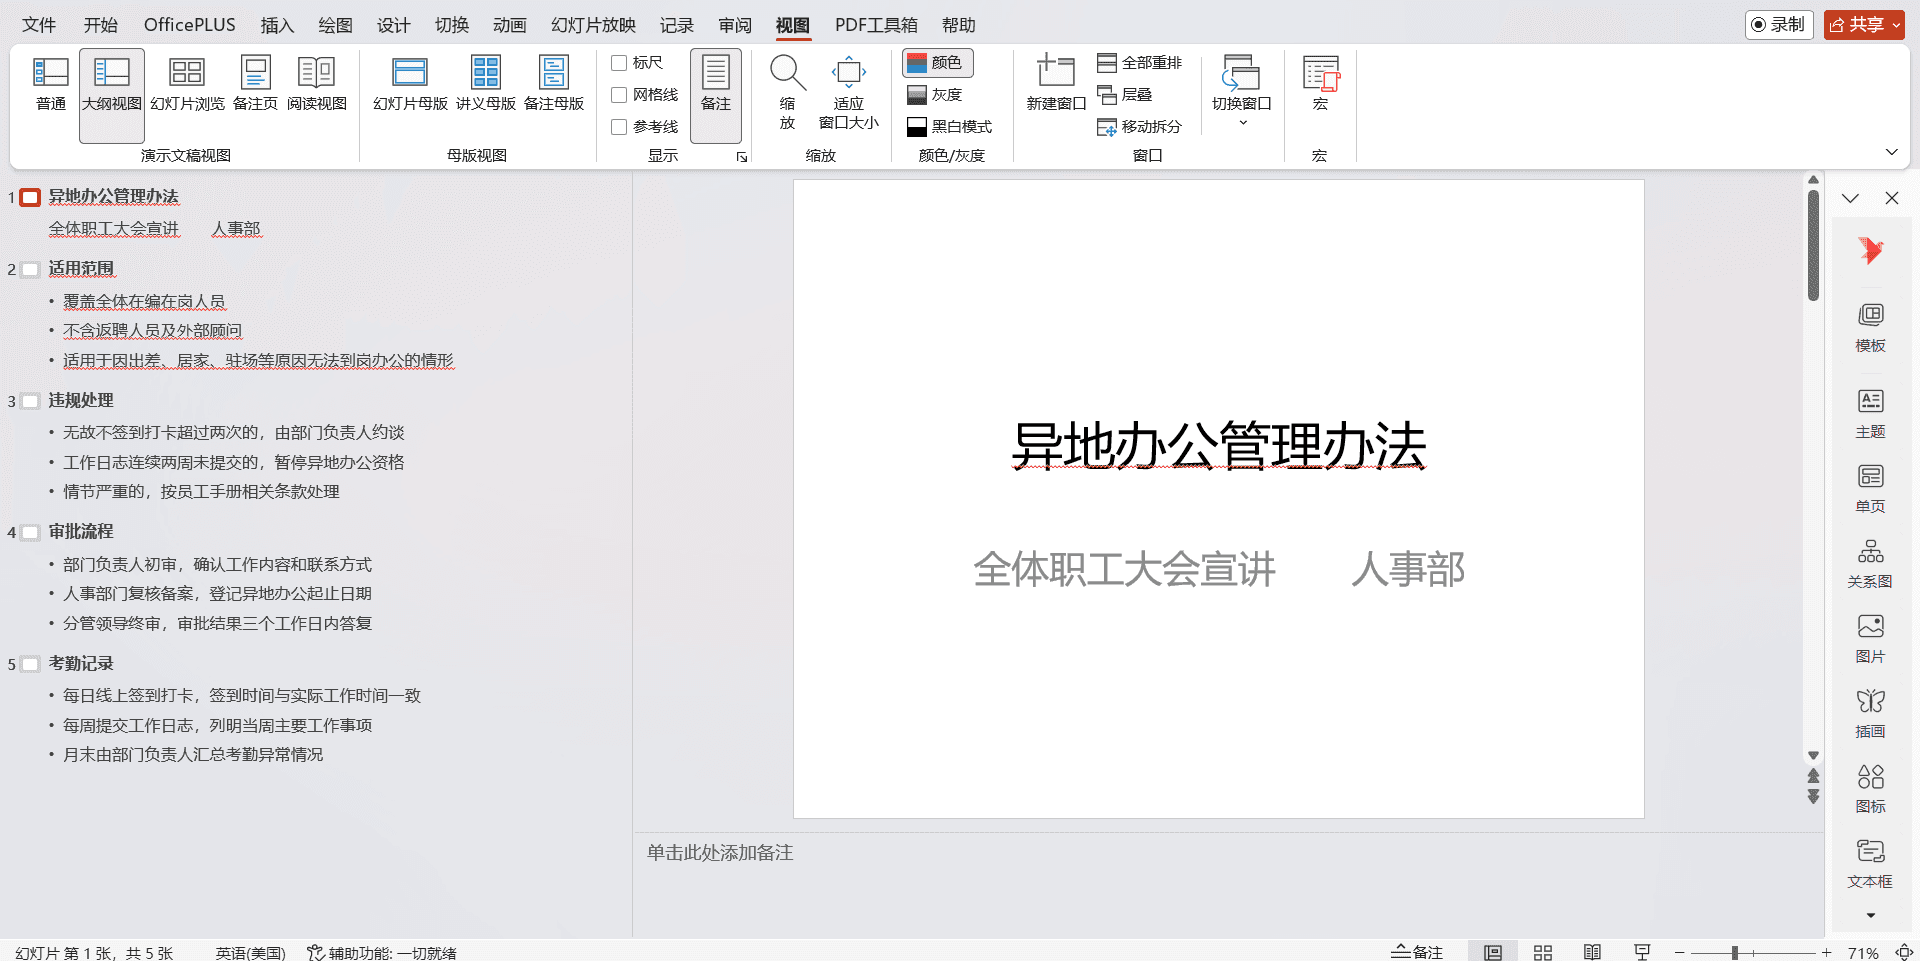1920x961 pixels.
Task: Collapse the ribbon with chevron
Action: pyautogui.click(x=1891, y=152)
